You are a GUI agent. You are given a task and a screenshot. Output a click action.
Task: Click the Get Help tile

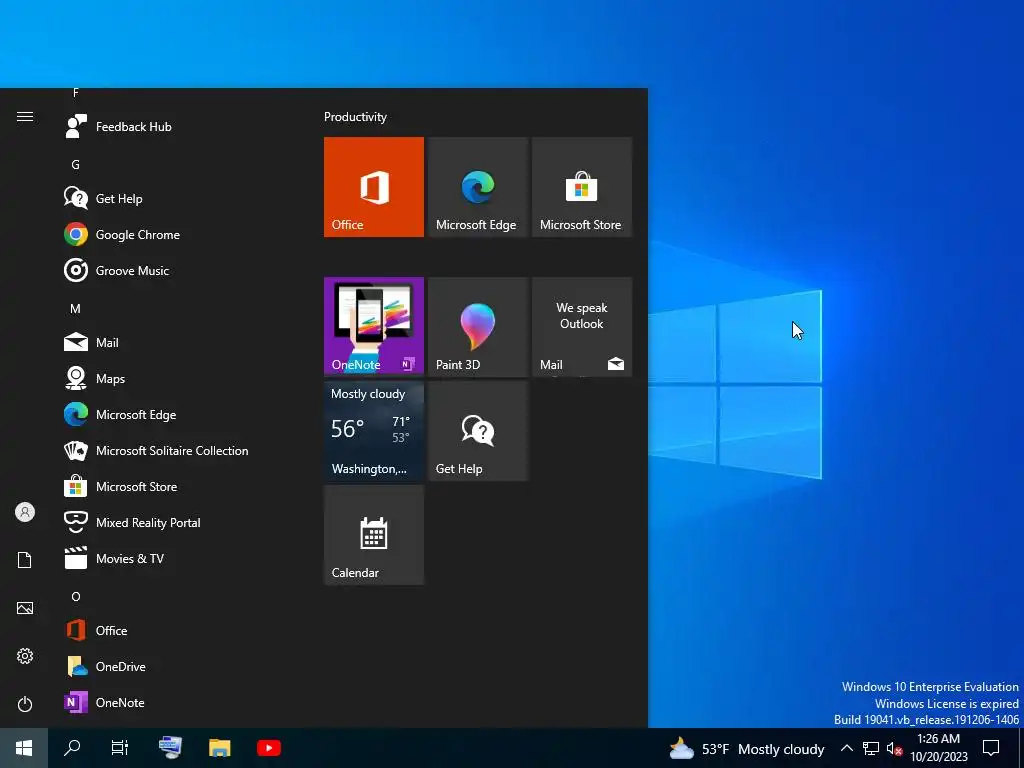(x=477, y=431)
